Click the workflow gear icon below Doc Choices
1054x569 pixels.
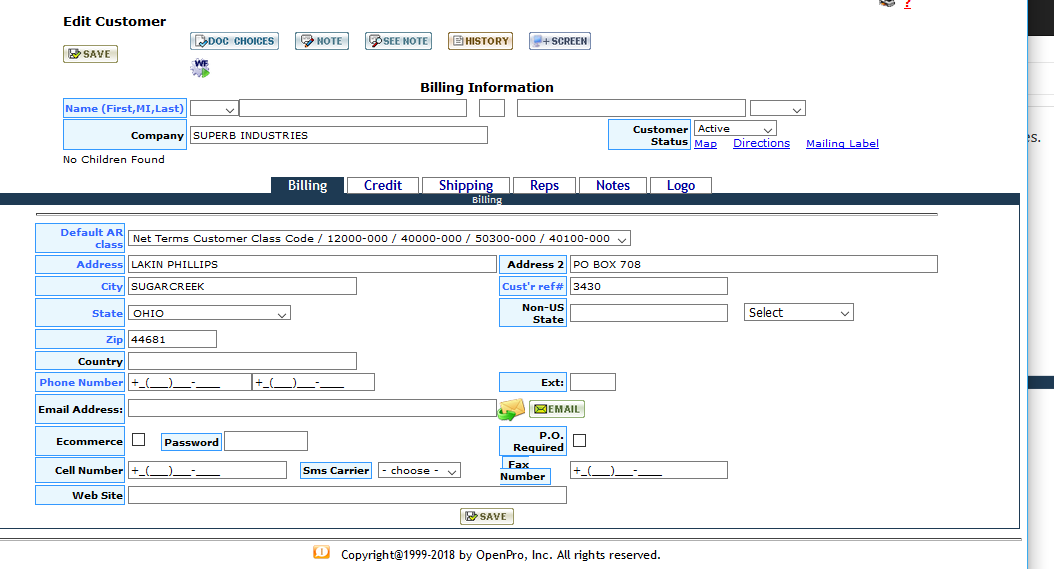201,69
